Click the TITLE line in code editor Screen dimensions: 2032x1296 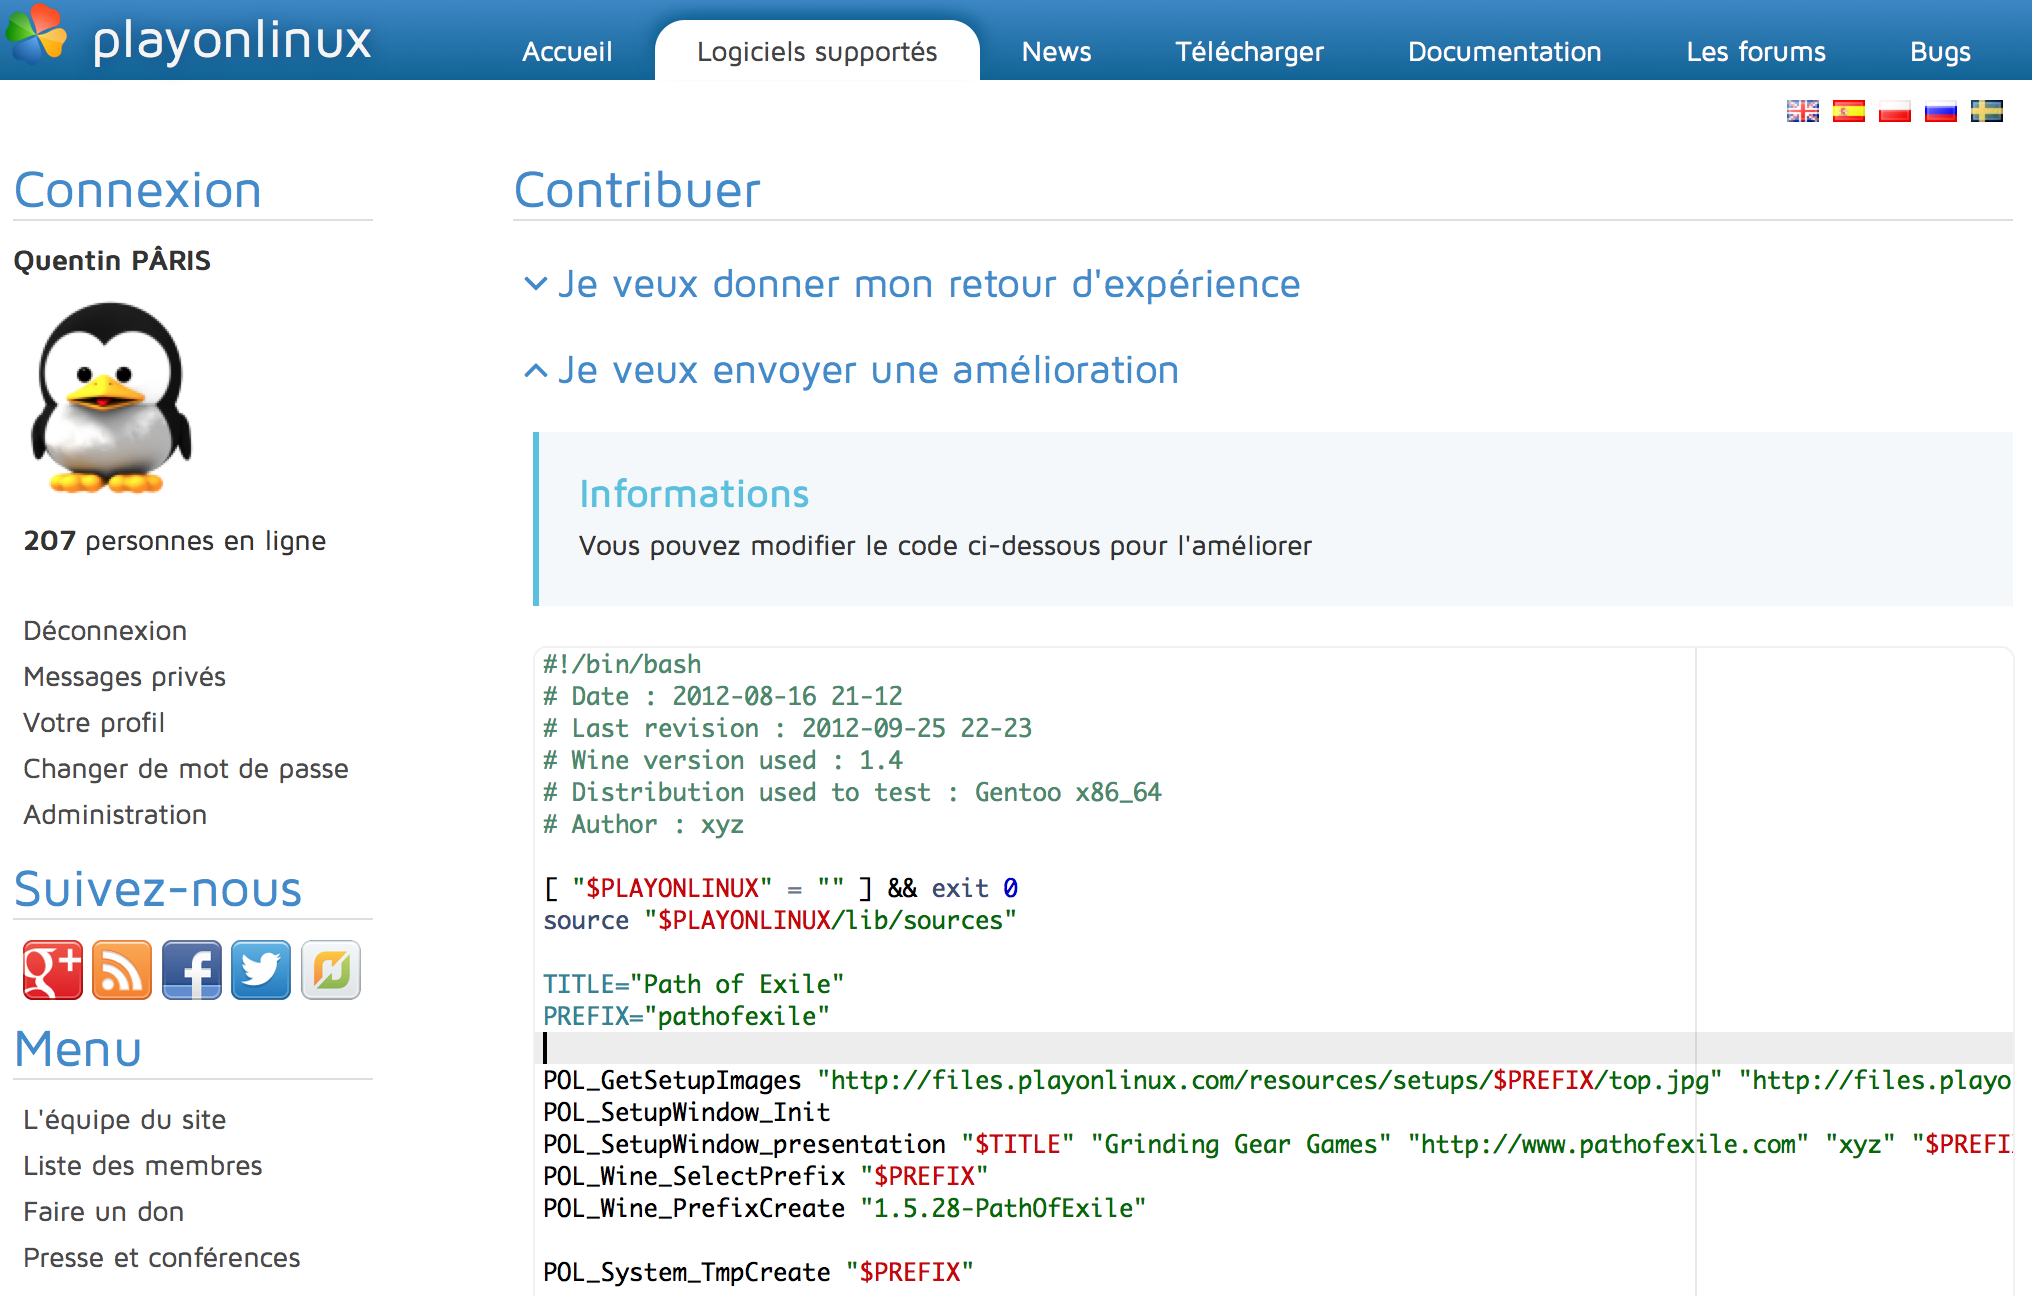tap(693, 984)
